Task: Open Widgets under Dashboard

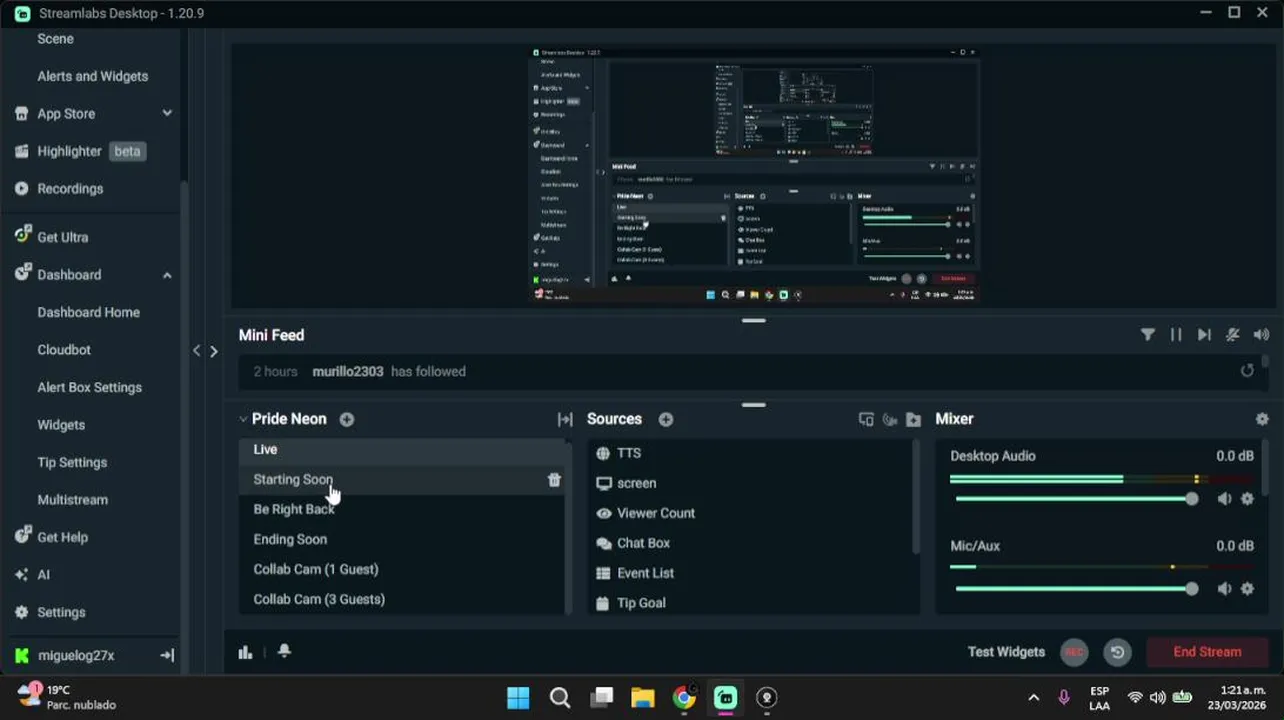Action: 61,425
